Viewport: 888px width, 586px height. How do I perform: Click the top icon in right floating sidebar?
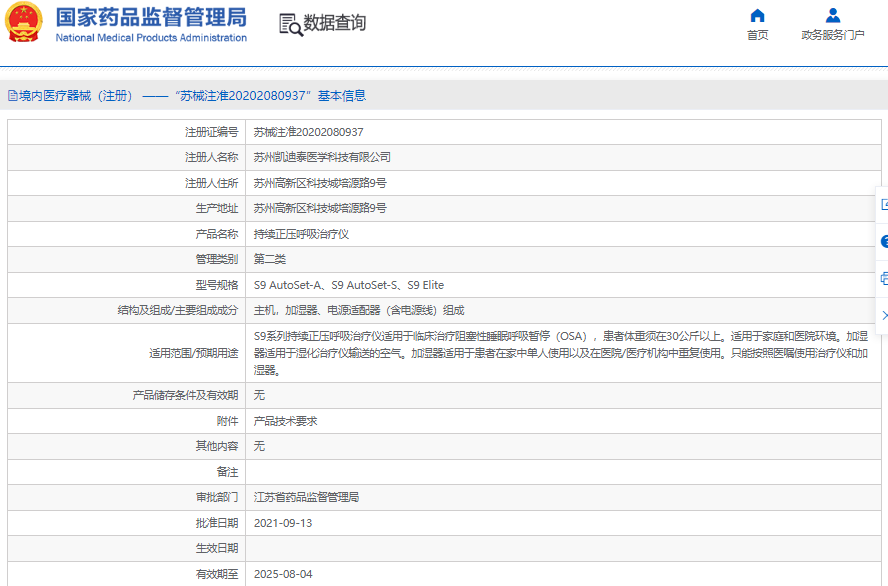tap(884, 205)
